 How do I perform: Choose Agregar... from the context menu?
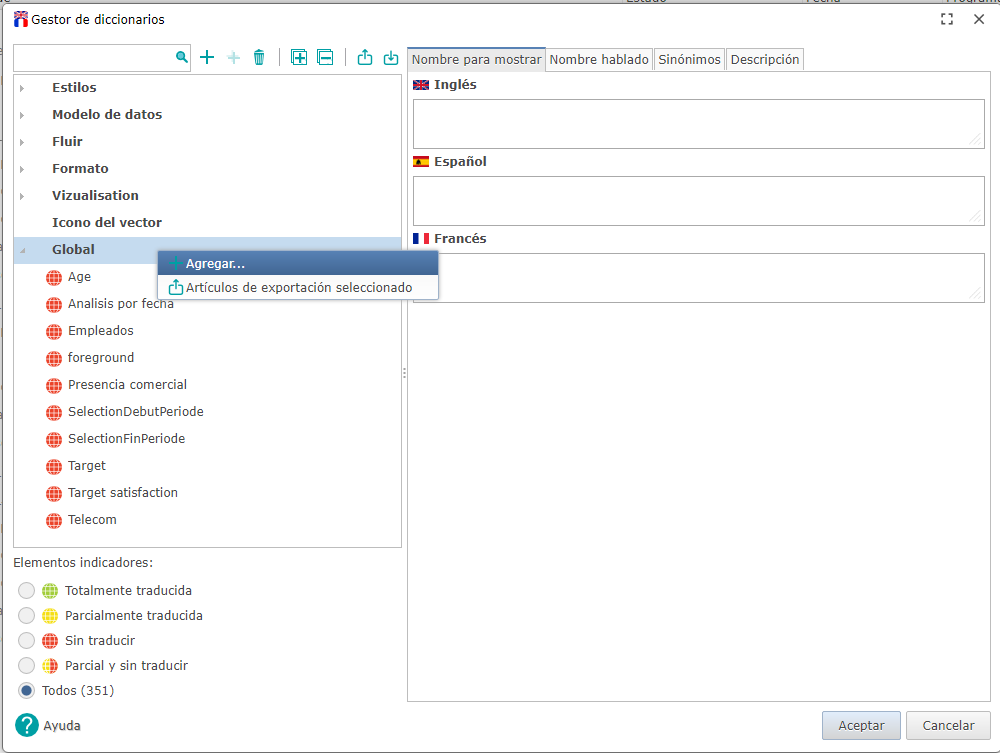[215, 264]
